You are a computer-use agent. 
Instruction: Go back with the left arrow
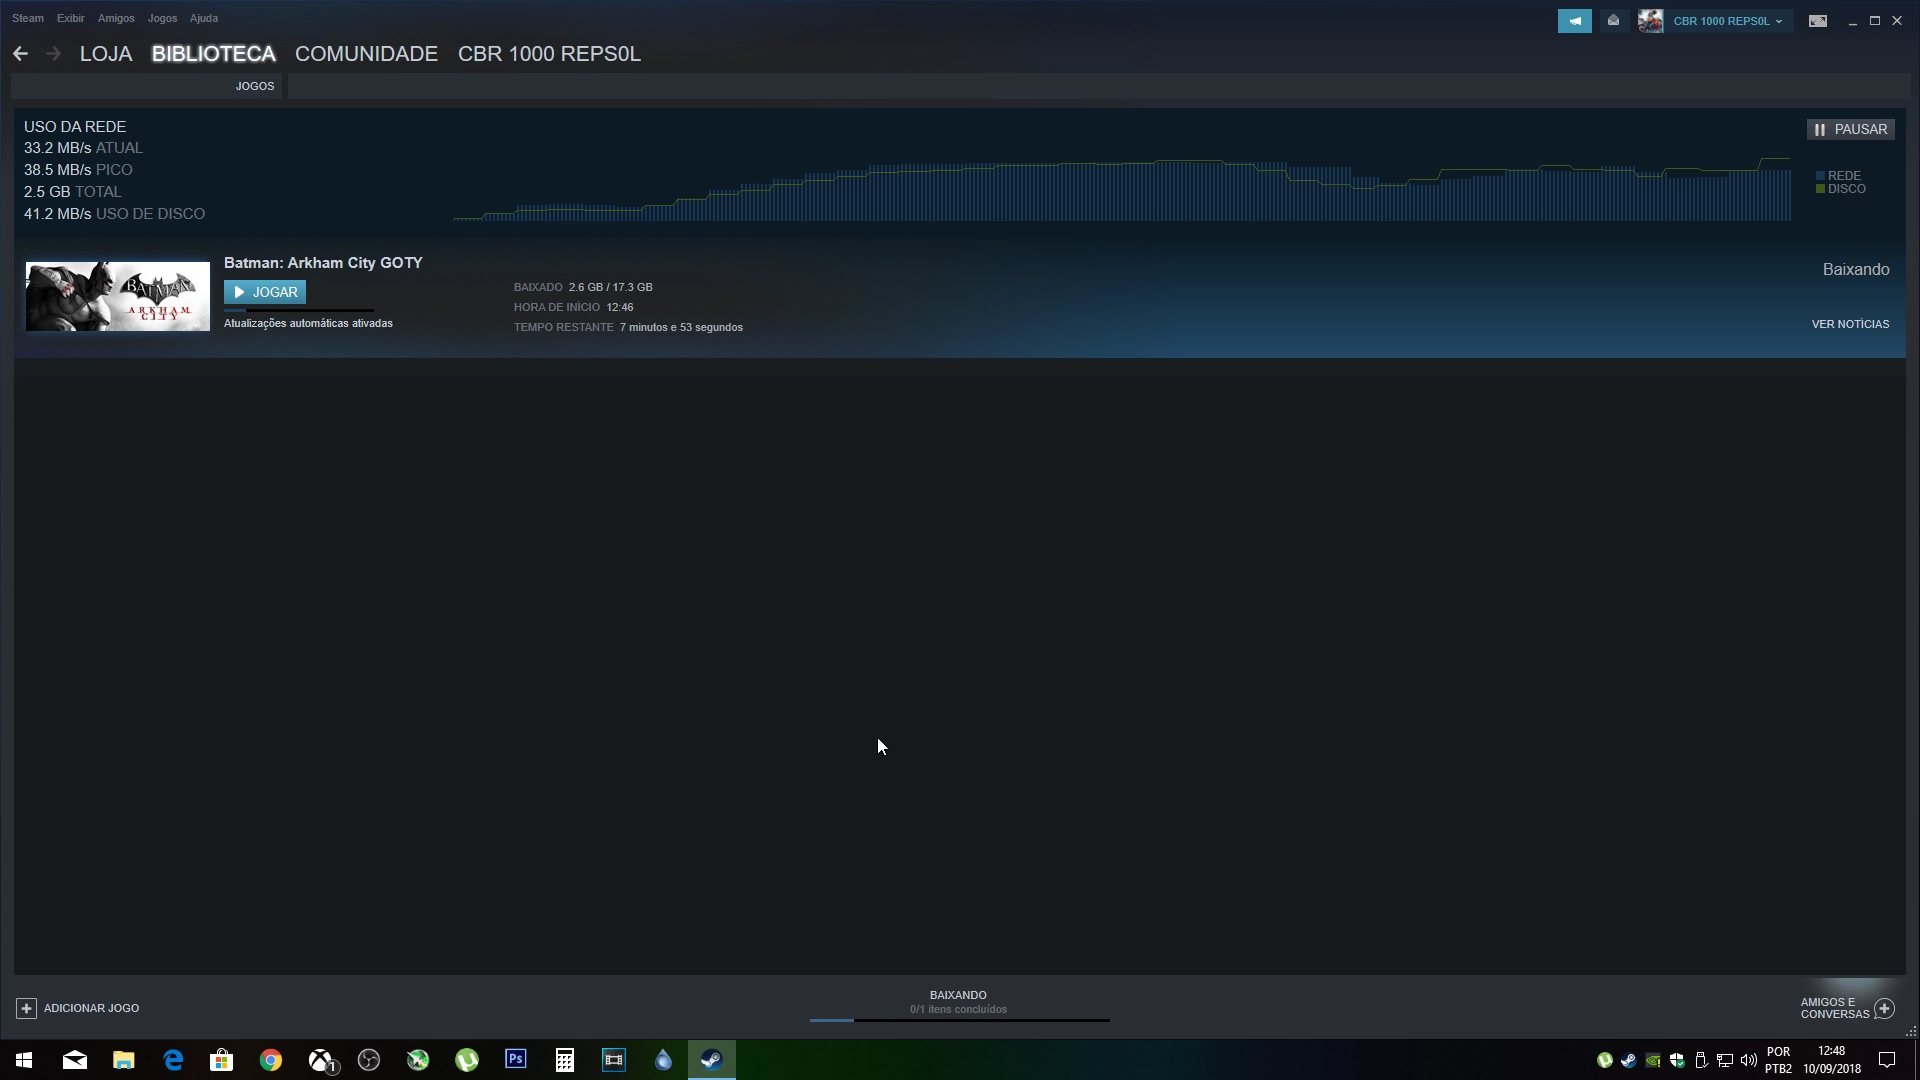pos(21,54)
